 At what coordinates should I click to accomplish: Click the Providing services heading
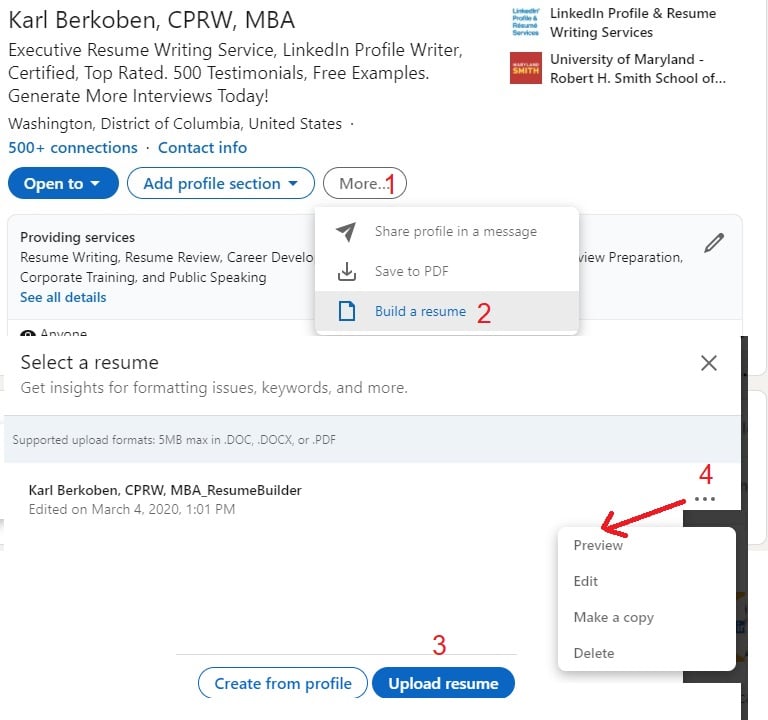coord(77,237)
